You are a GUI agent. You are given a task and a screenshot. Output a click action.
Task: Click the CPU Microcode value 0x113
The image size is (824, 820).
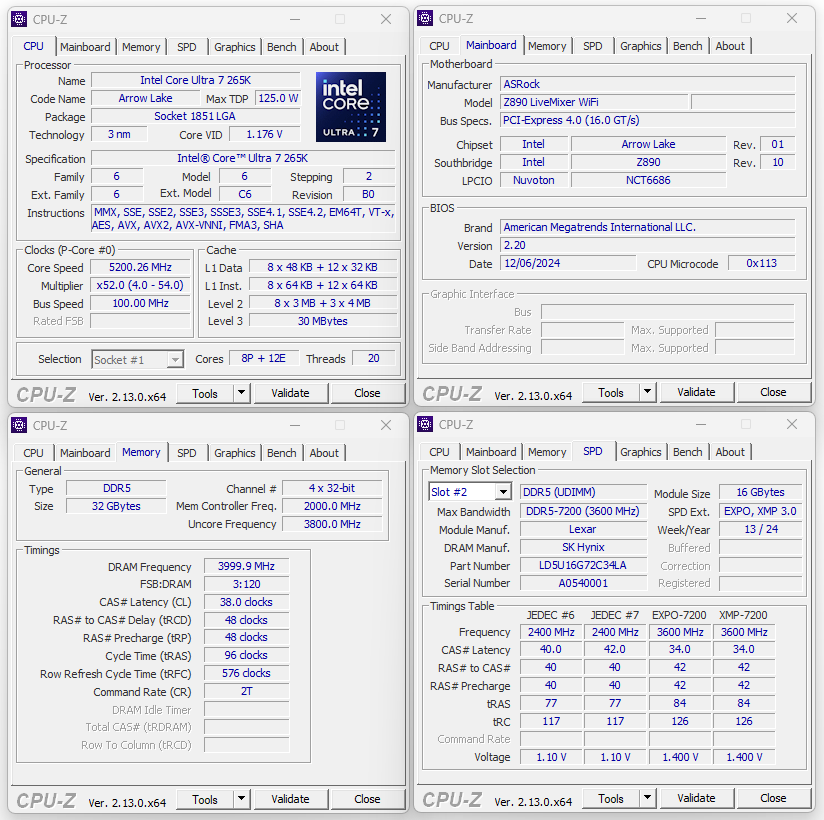(761, 263)
